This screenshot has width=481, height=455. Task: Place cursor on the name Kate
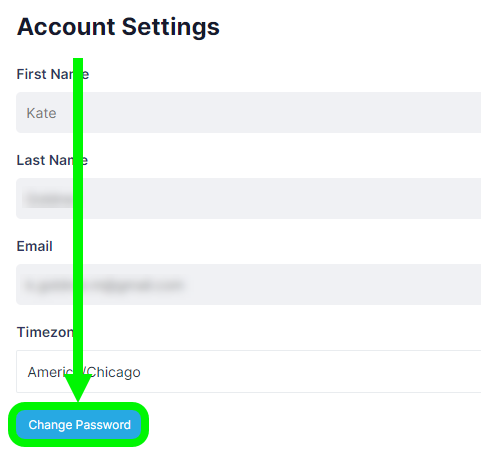point(41,113)
